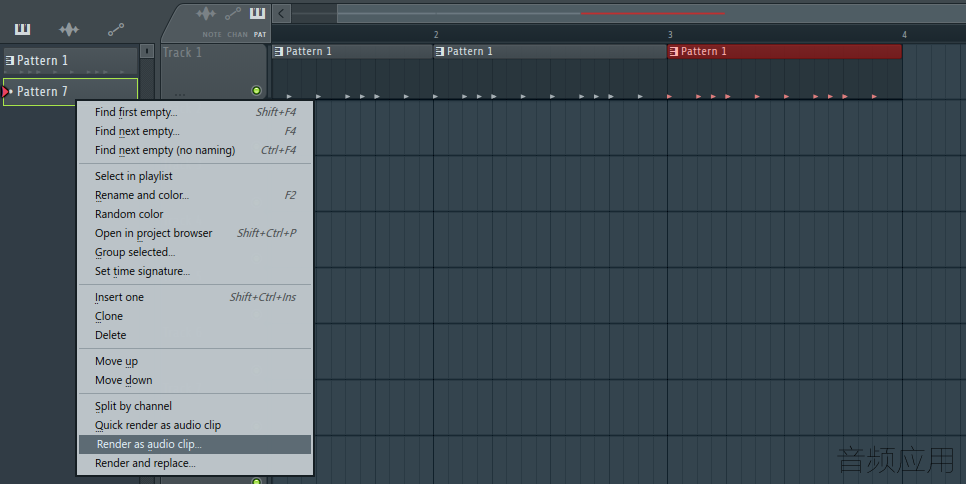Select the audio waveform icon in picker panel
Screen dimensions: 966x484
click(69, 29)
